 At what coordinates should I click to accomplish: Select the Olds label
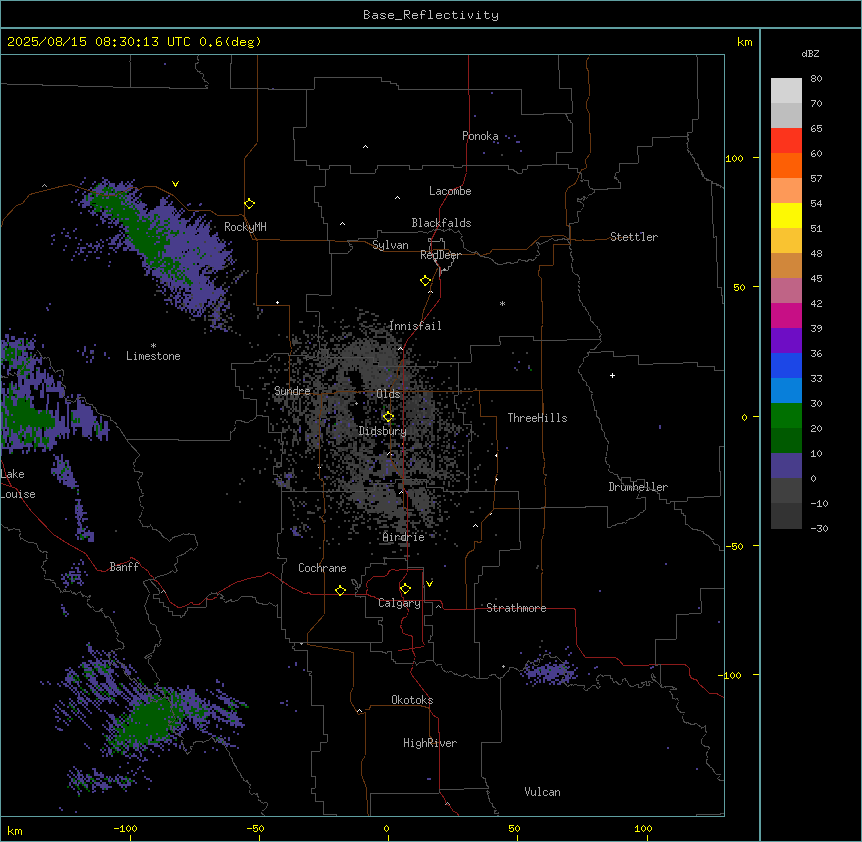pyautogui.click(x=388, y=394)
